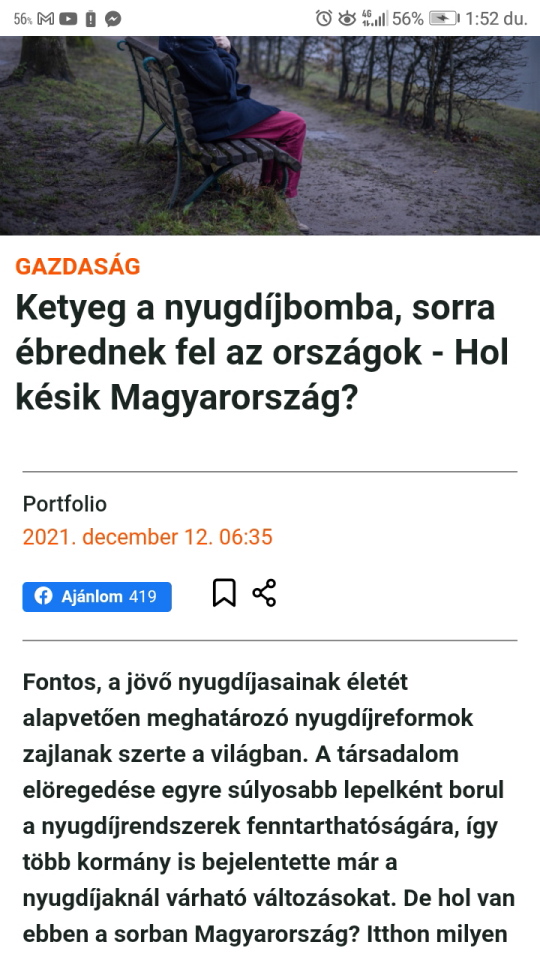Click the Facebook Ajánlom recommend button
Image resolution: width=540 pixels, height=960 pixels.
[97, 596]
